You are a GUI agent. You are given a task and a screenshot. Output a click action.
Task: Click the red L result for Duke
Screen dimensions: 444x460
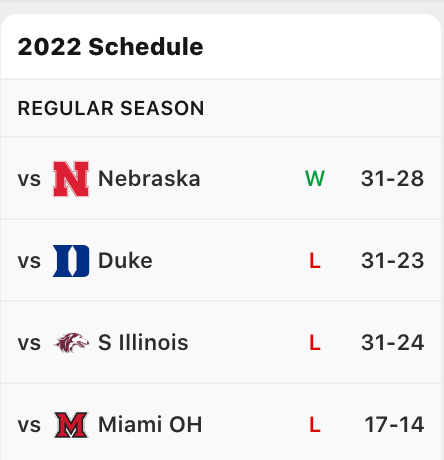[x=315, y=261]
